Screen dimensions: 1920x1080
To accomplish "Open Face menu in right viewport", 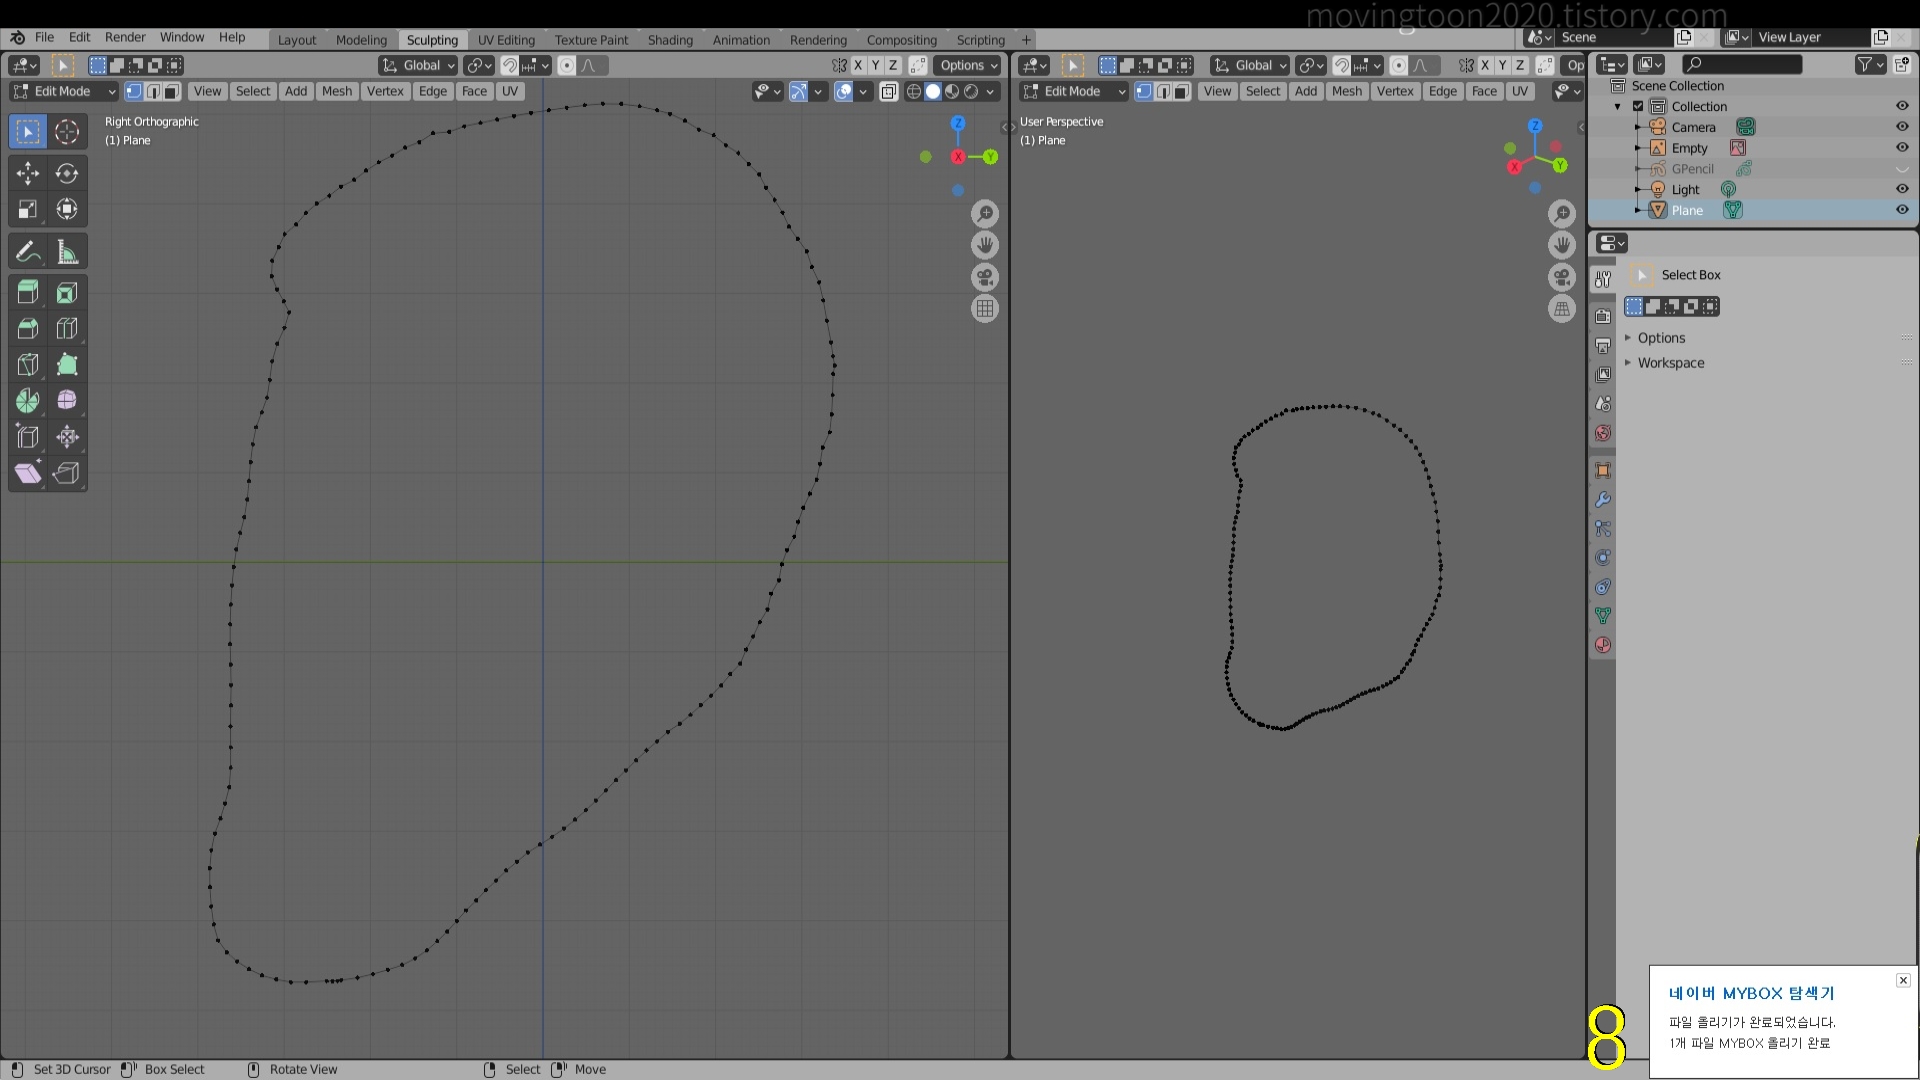I will pyautogui.click(x=1484, y=91).
